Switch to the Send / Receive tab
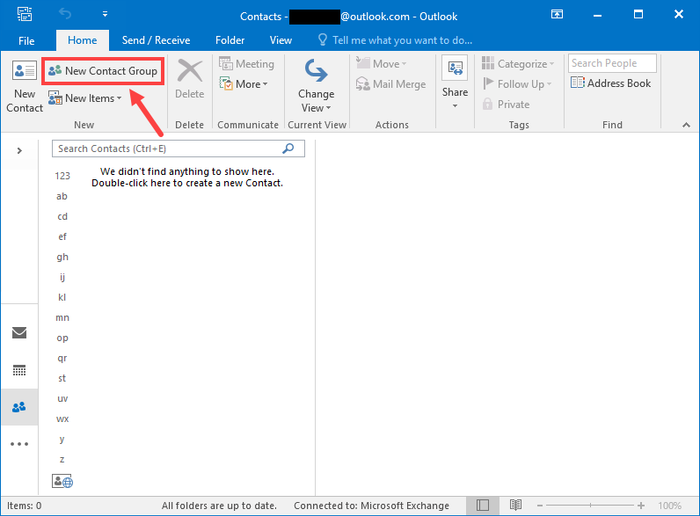 pos(154,40)
